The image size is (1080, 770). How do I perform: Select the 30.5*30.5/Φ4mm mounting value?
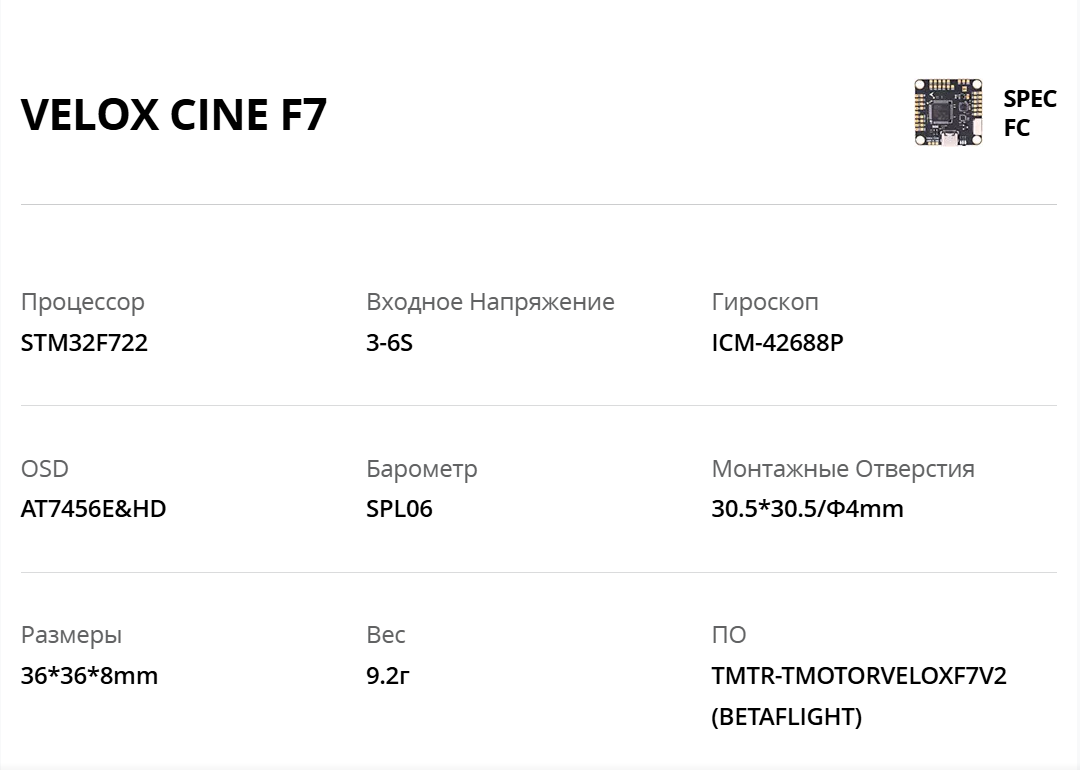(807, 509)
